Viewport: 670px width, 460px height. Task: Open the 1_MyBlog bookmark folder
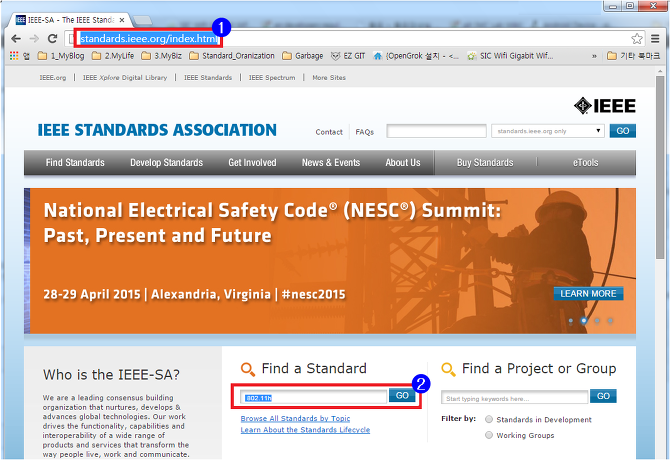tap(61, 56)
